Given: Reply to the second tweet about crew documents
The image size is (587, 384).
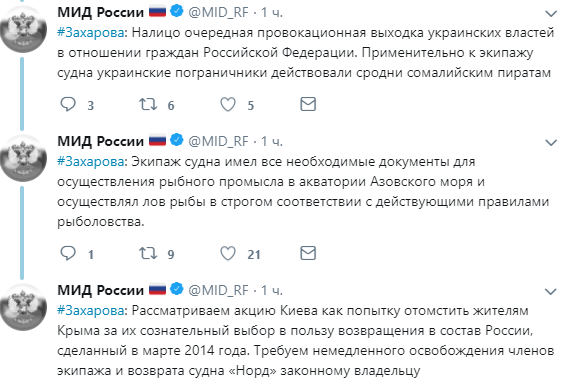Looking at the screenshot, I should point(68,253).
